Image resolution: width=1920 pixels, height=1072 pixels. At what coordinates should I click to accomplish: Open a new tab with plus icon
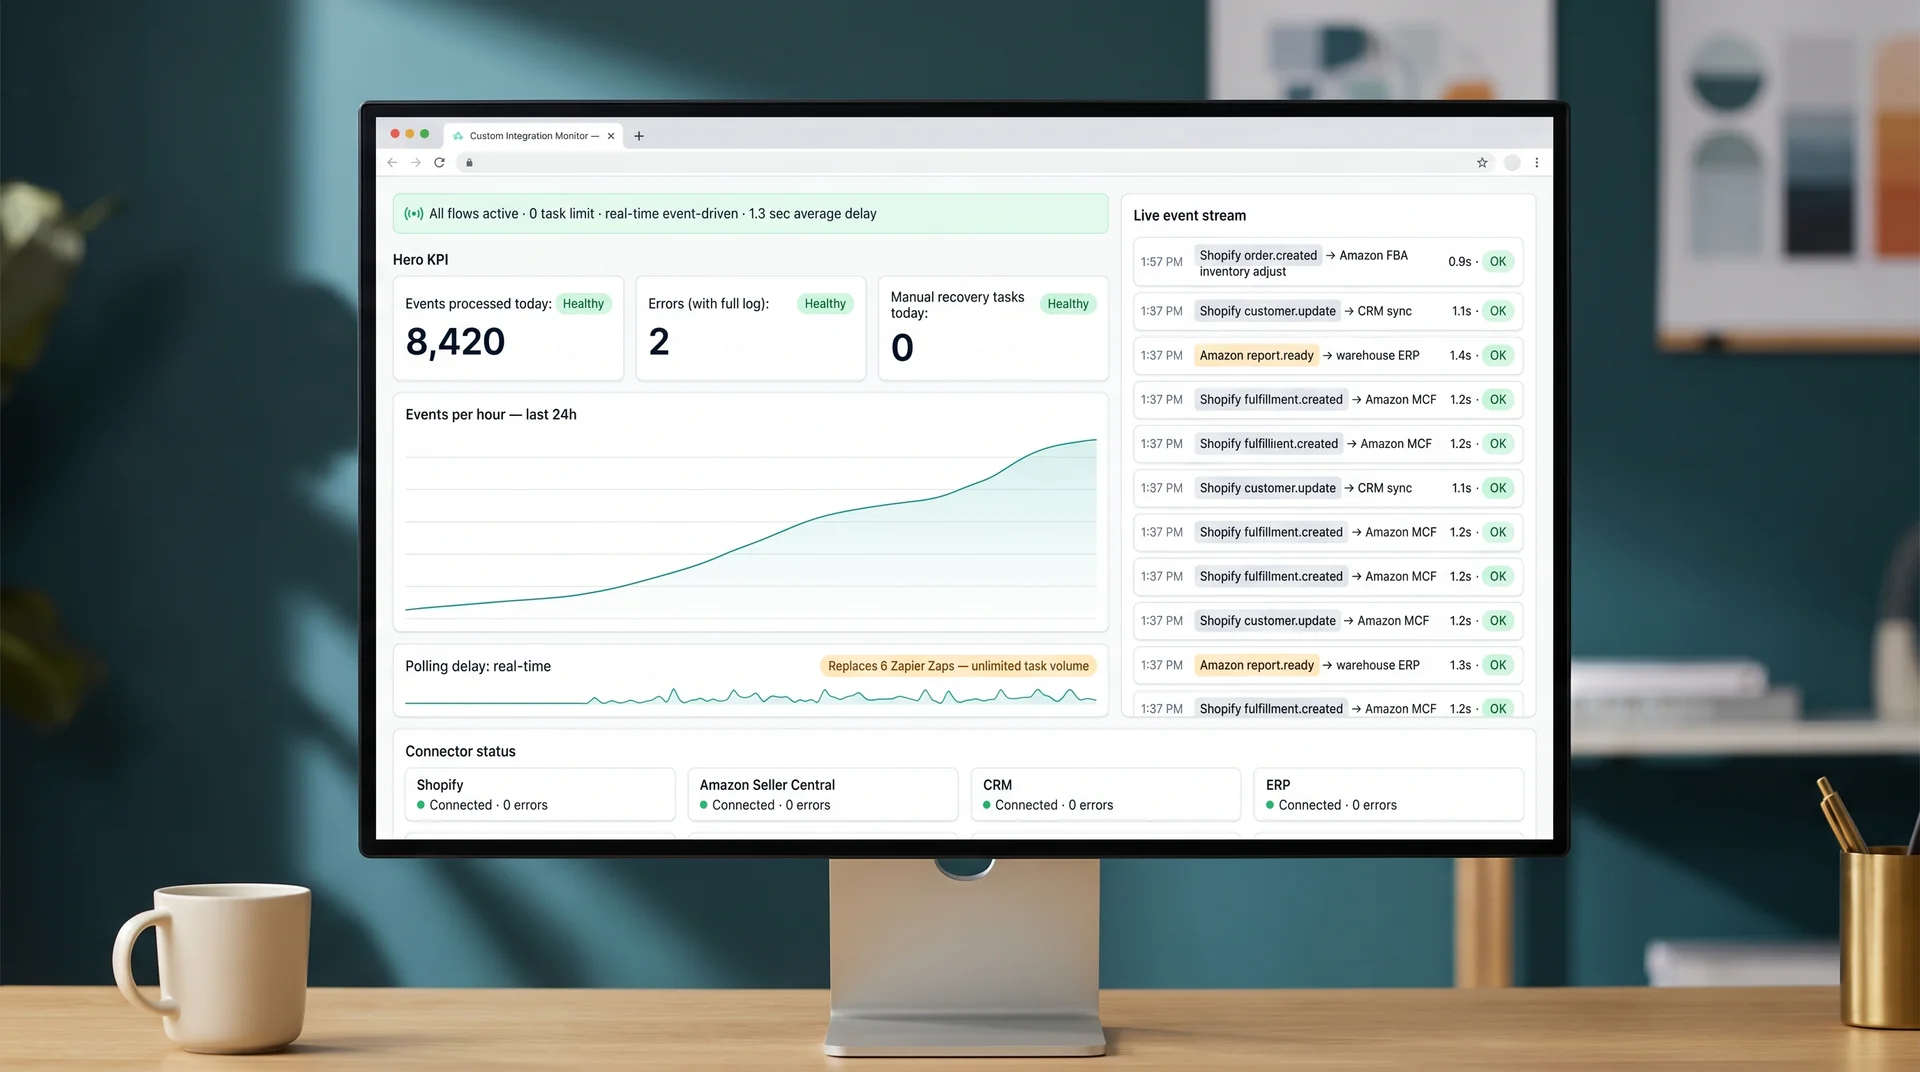[639, 136]
